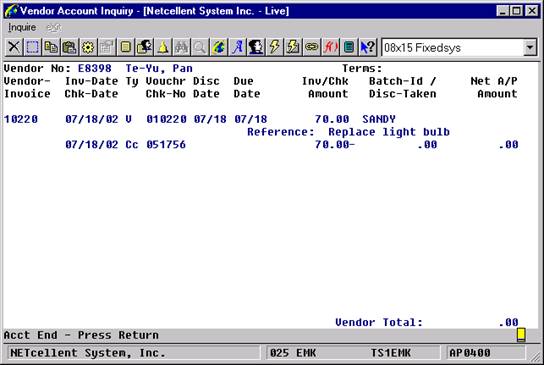Click the globe internet icon

click(219, 47)
